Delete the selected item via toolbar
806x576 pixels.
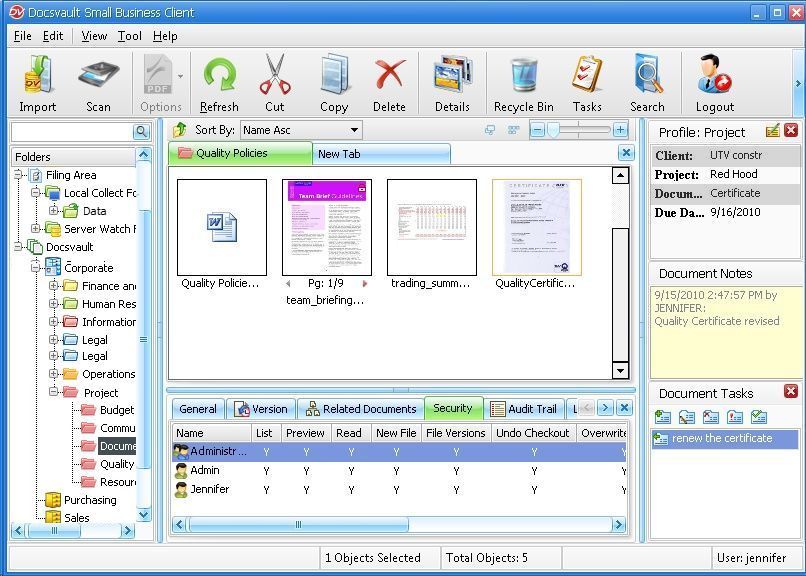[389, 84]
